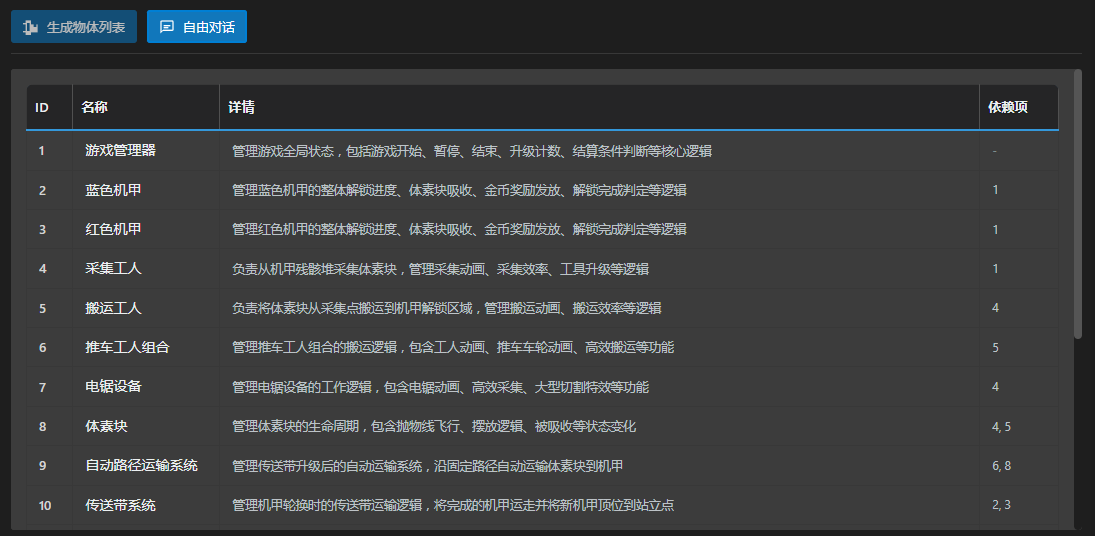Click dependency value 1 of 蓝色机甲

[x=996, y=190]
